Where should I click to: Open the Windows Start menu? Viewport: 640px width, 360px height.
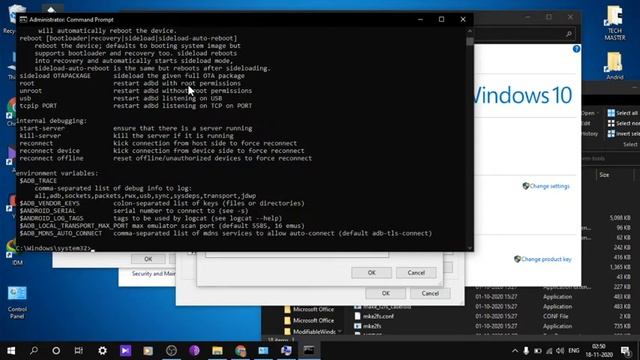tap(11, 351)
